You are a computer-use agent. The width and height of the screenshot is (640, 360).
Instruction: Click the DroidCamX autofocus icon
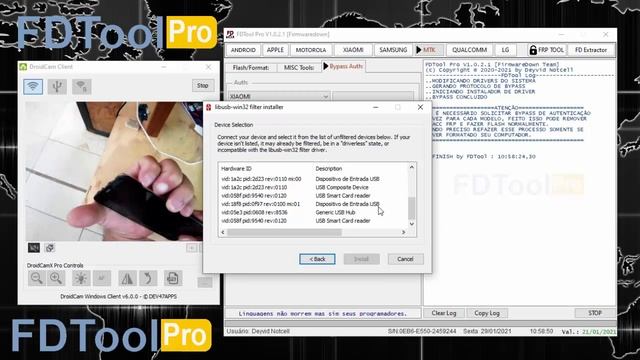point(102,278)
